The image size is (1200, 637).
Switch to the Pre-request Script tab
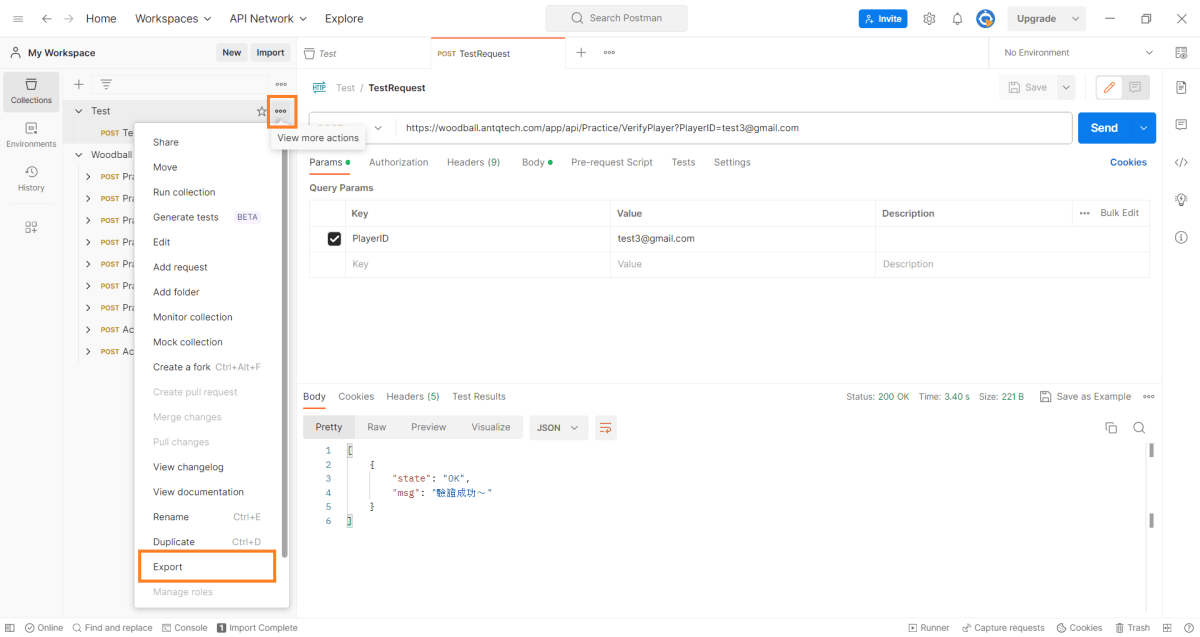pos(612,162)
